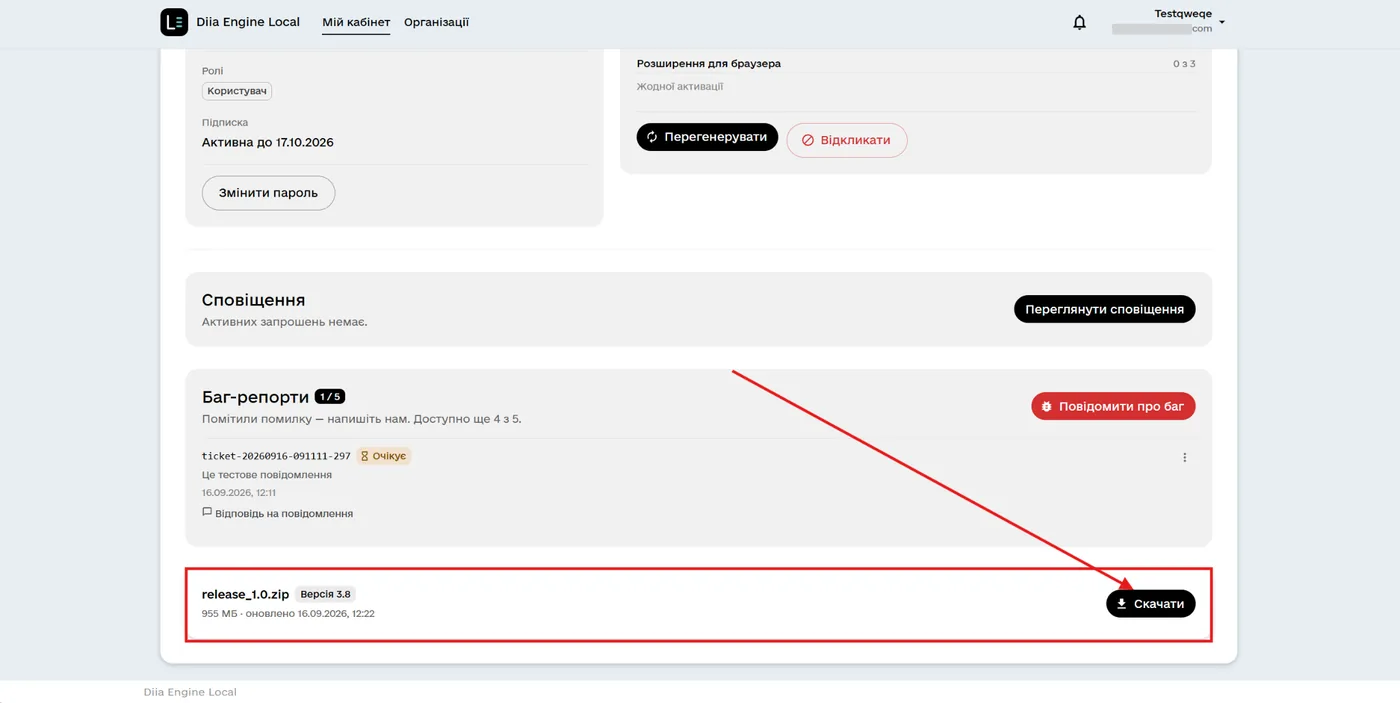
Task: Click the Diia Engine Local footer text
Action: [x=190, y=692]
